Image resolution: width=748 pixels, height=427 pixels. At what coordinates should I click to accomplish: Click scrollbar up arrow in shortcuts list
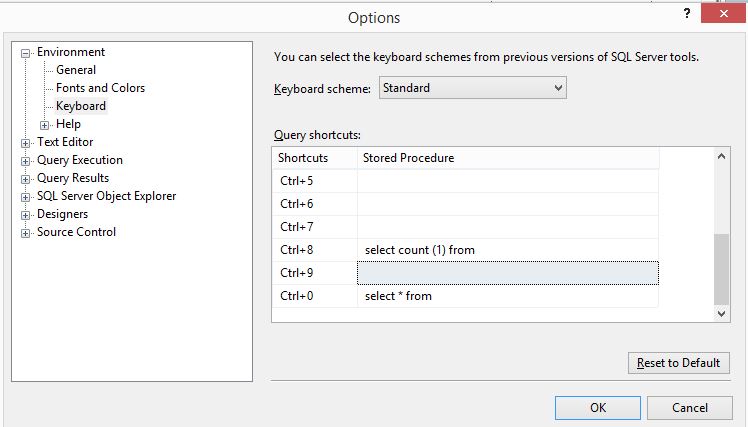click(x=721, y=156)
